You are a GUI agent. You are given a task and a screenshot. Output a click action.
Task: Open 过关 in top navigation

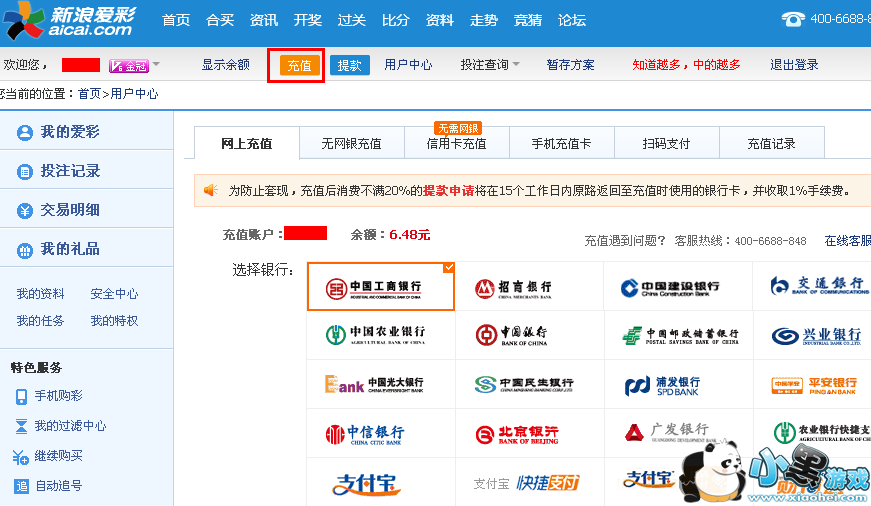[352, 21]
